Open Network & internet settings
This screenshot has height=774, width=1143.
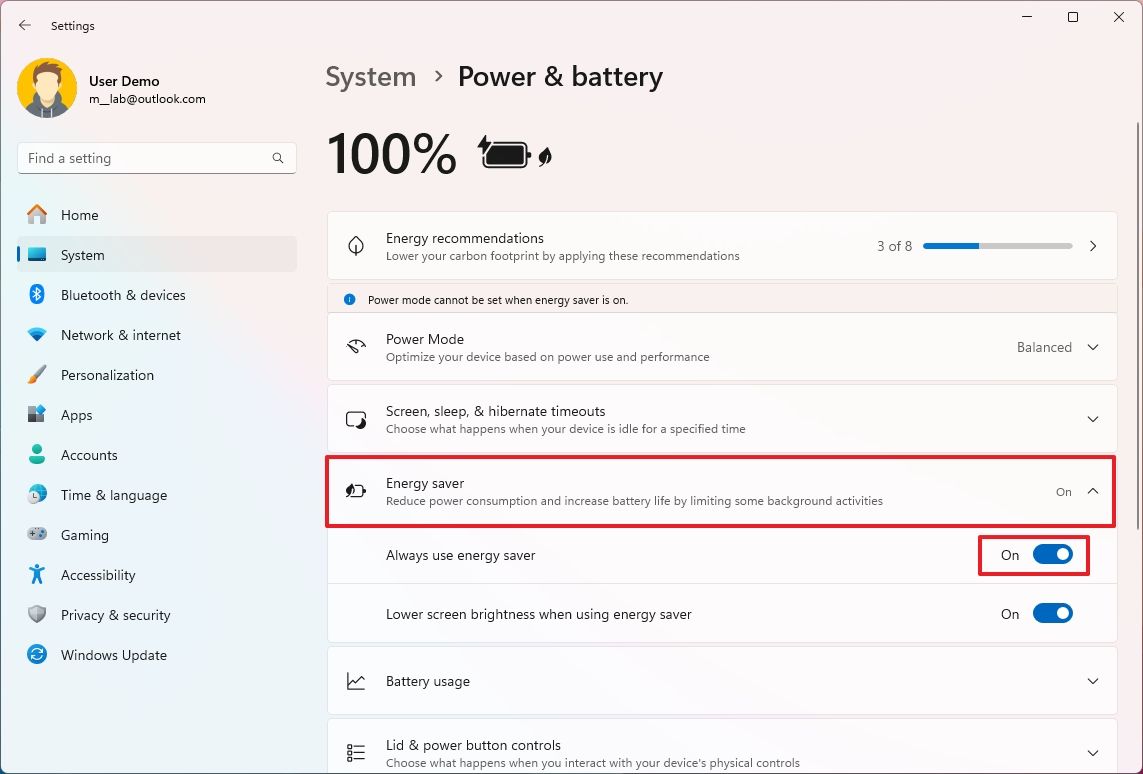point(121,335)
